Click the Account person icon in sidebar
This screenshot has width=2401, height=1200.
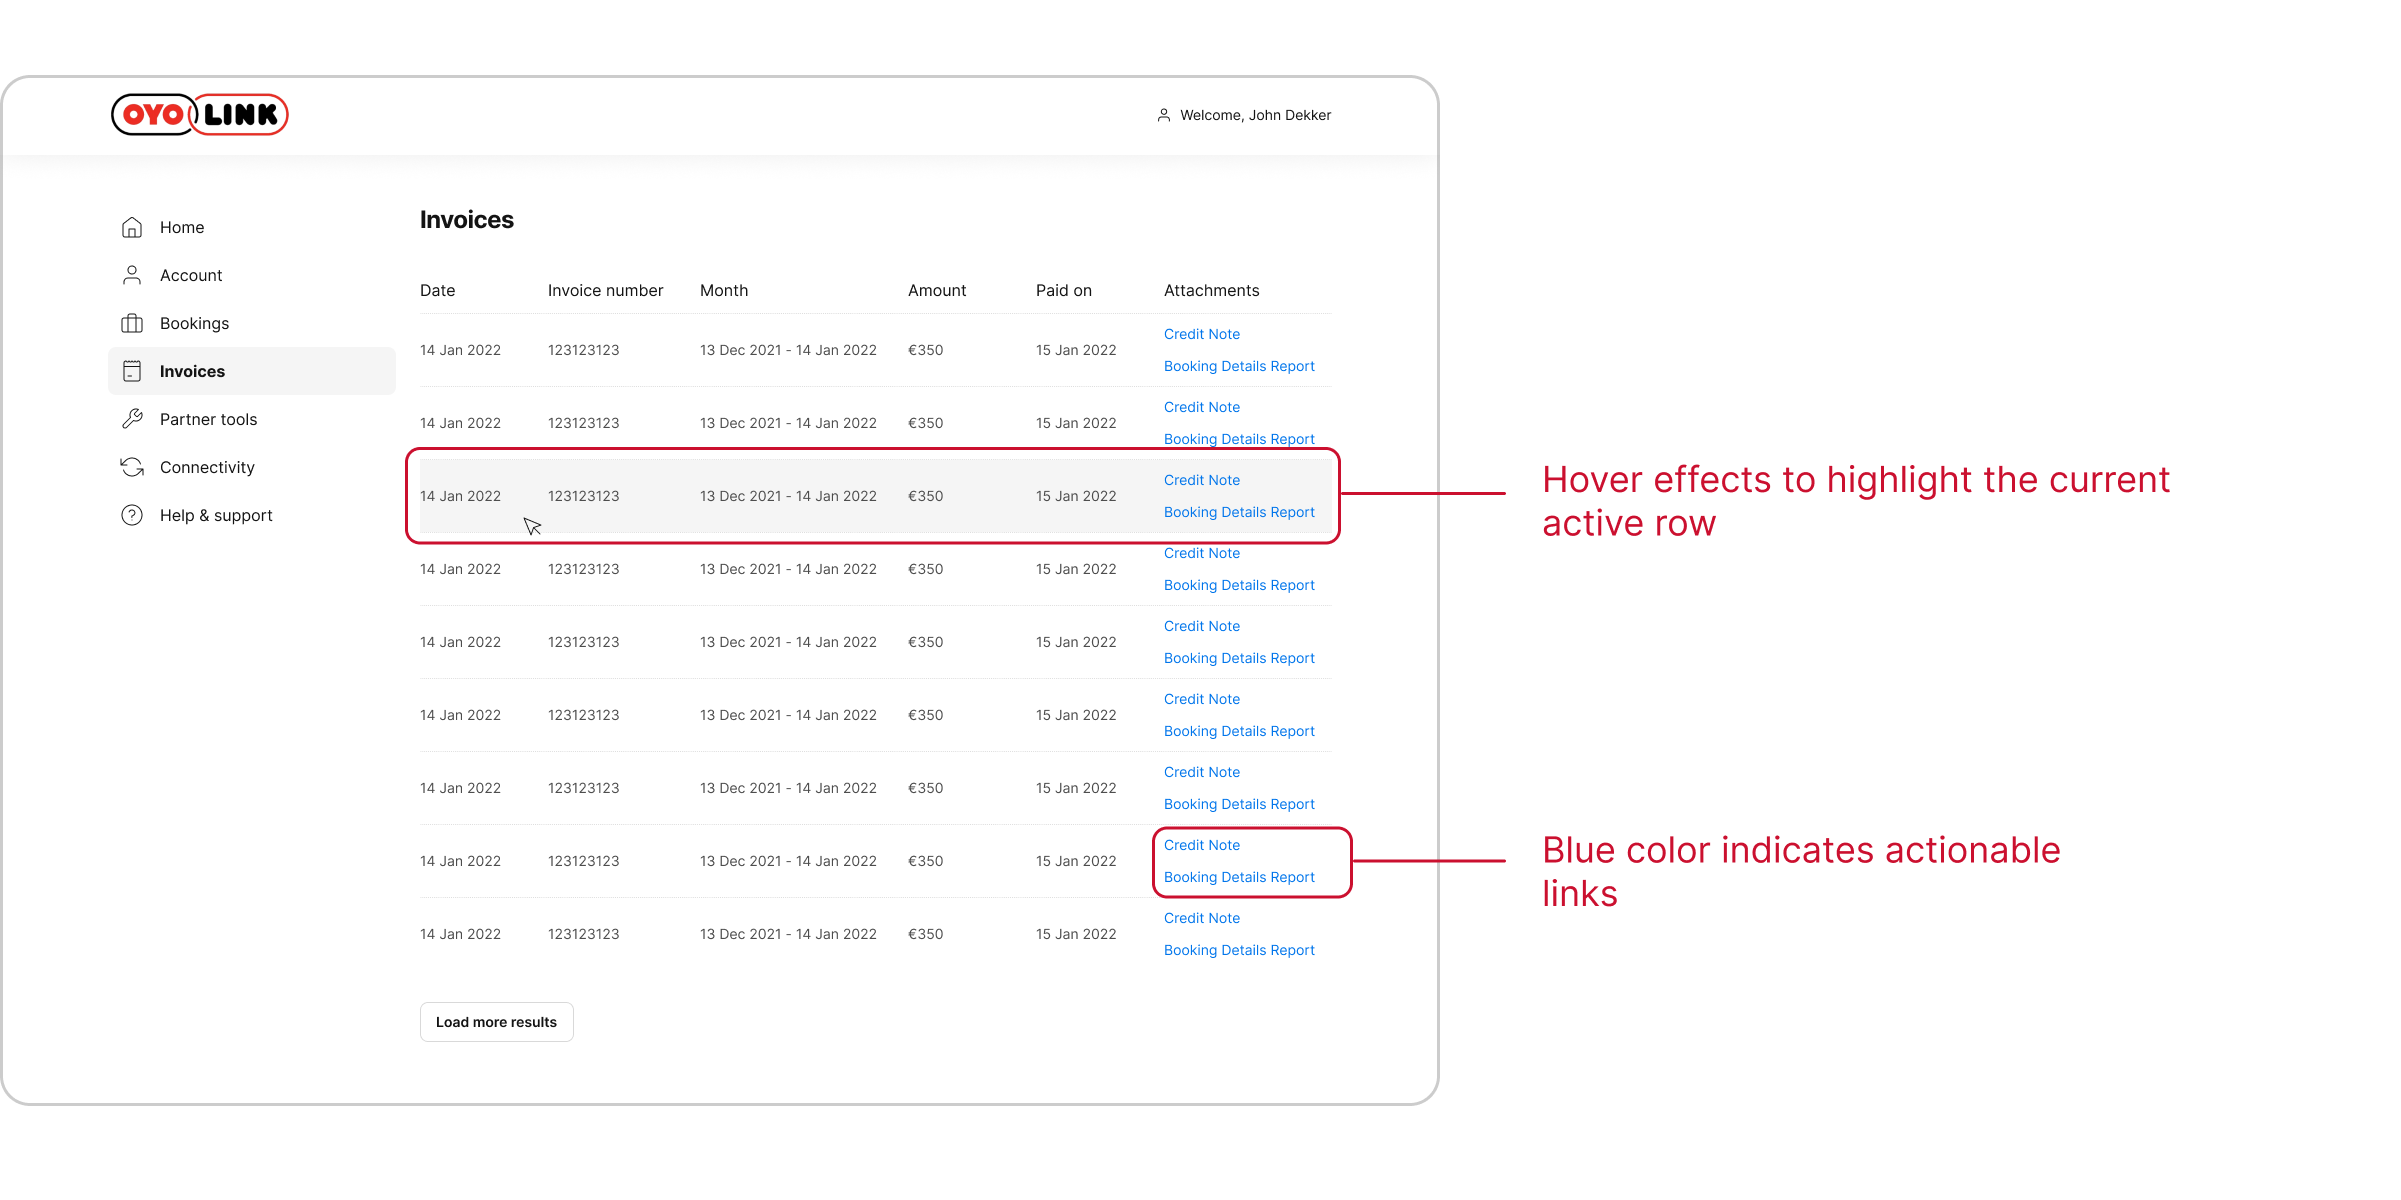(132, 275)
